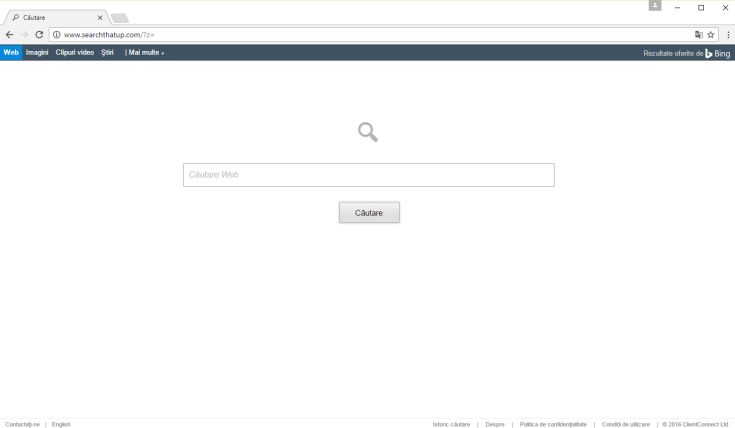Open the Chrome three-dot menu

click(728, 35)
